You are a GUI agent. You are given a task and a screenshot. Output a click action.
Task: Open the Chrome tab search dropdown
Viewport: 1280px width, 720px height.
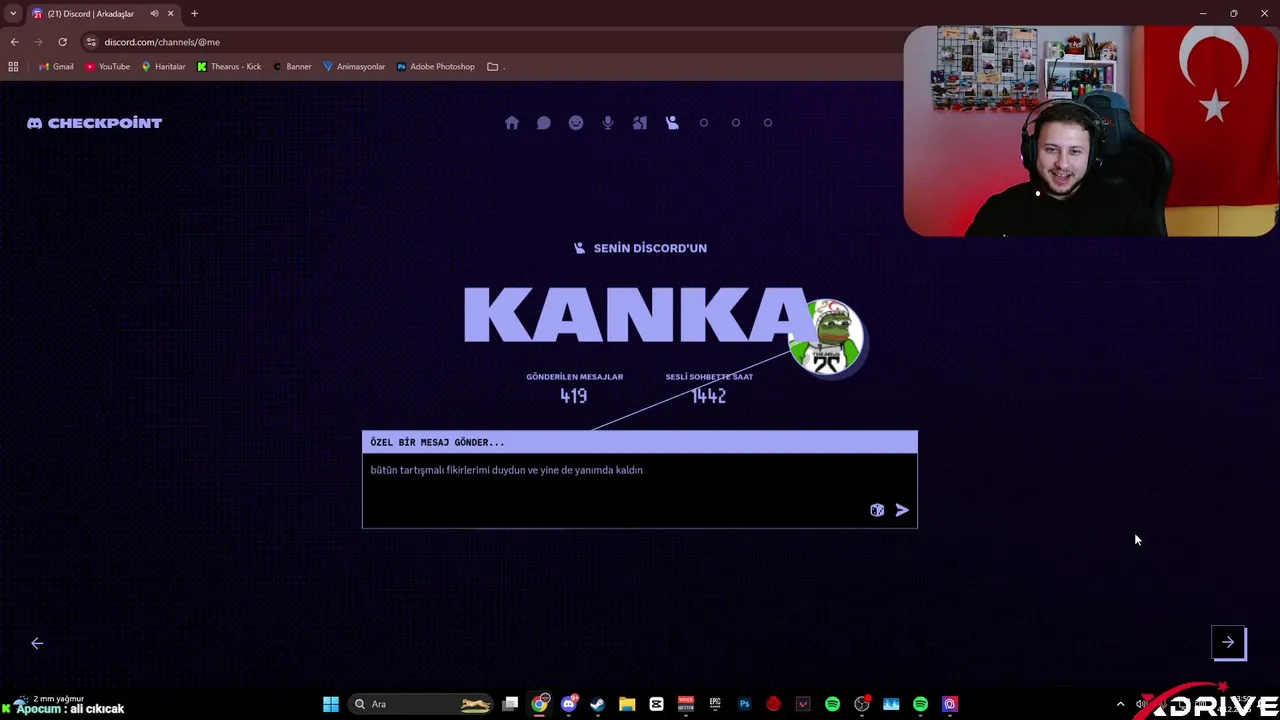13,14
